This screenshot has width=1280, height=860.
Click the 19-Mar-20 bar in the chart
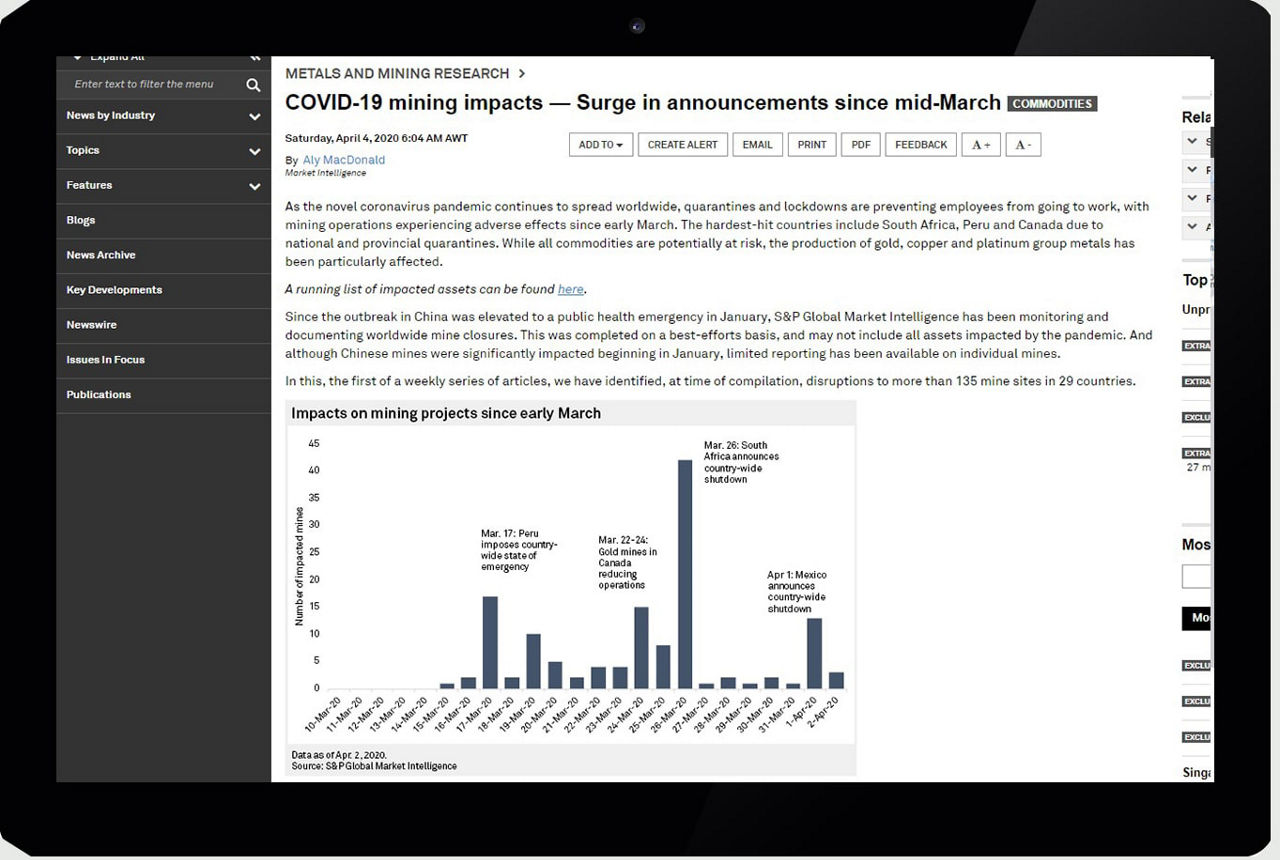click(533, 661)
